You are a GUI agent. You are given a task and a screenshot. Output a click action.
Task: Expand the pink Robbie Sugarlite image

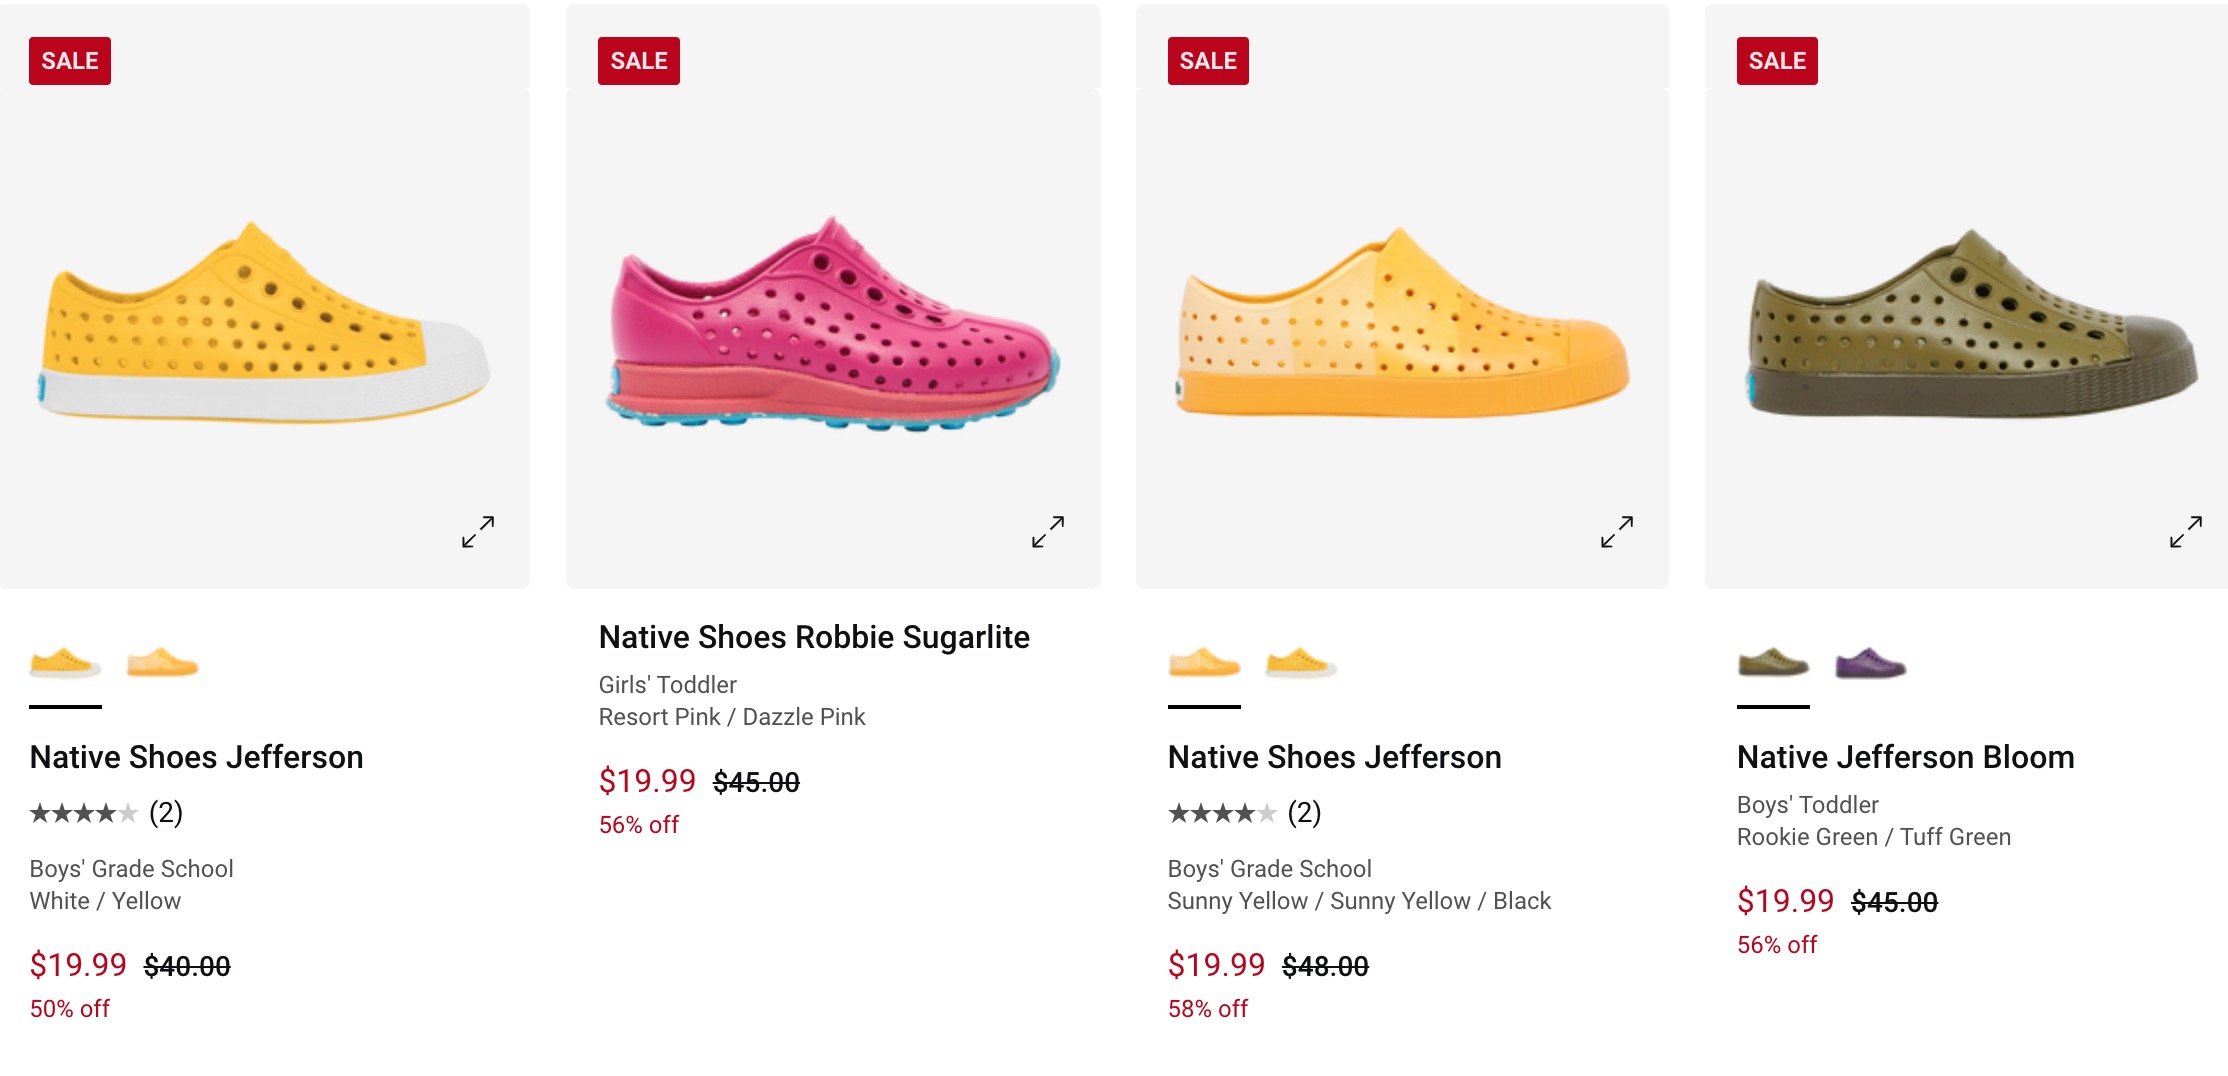(x=1048, y=532)
